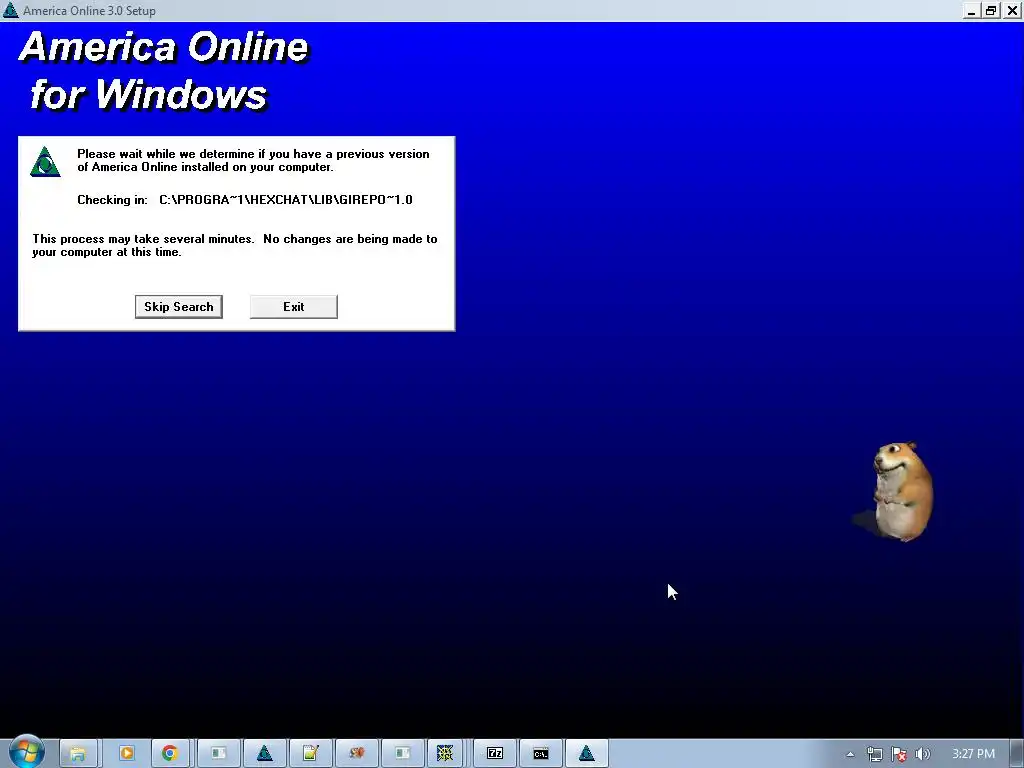Open the Windows Start menu orb
Viewport: 1024px width, 768px height.
26,752
